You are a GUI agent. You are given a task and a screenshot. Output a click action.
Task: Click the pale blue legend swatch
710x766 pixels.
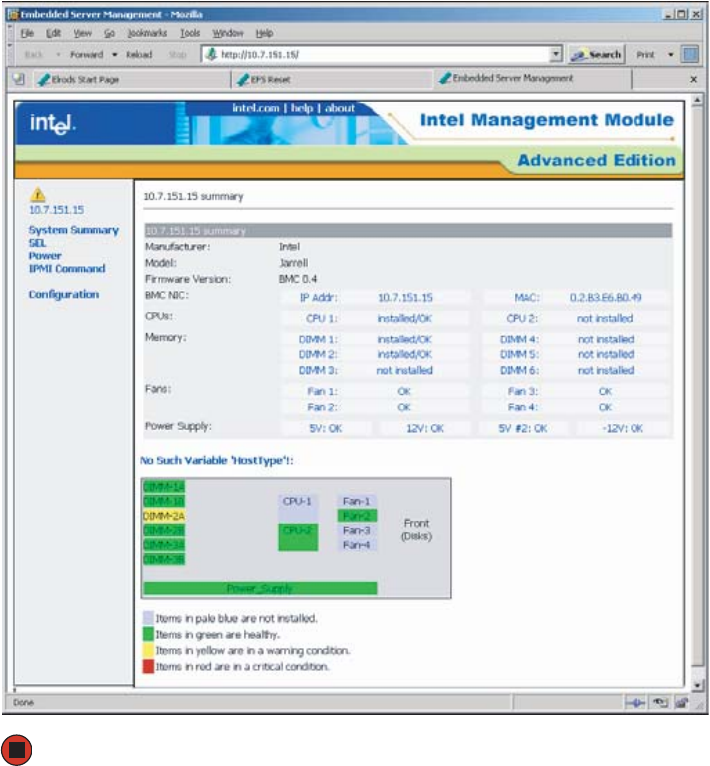[148, 618]
